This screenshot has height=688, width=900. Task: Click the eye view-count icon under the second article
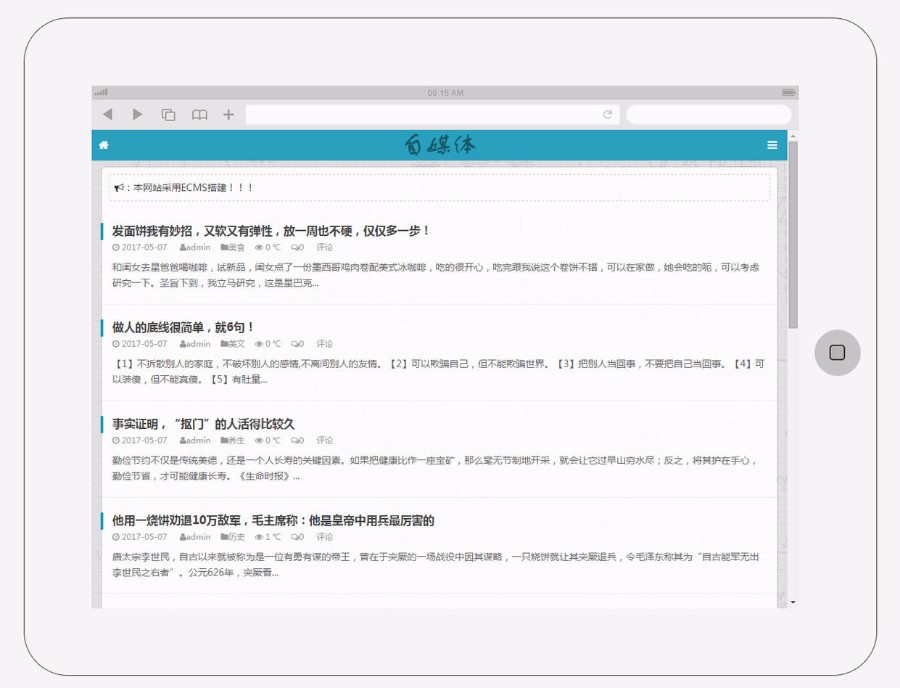click(x=258, y=343)
